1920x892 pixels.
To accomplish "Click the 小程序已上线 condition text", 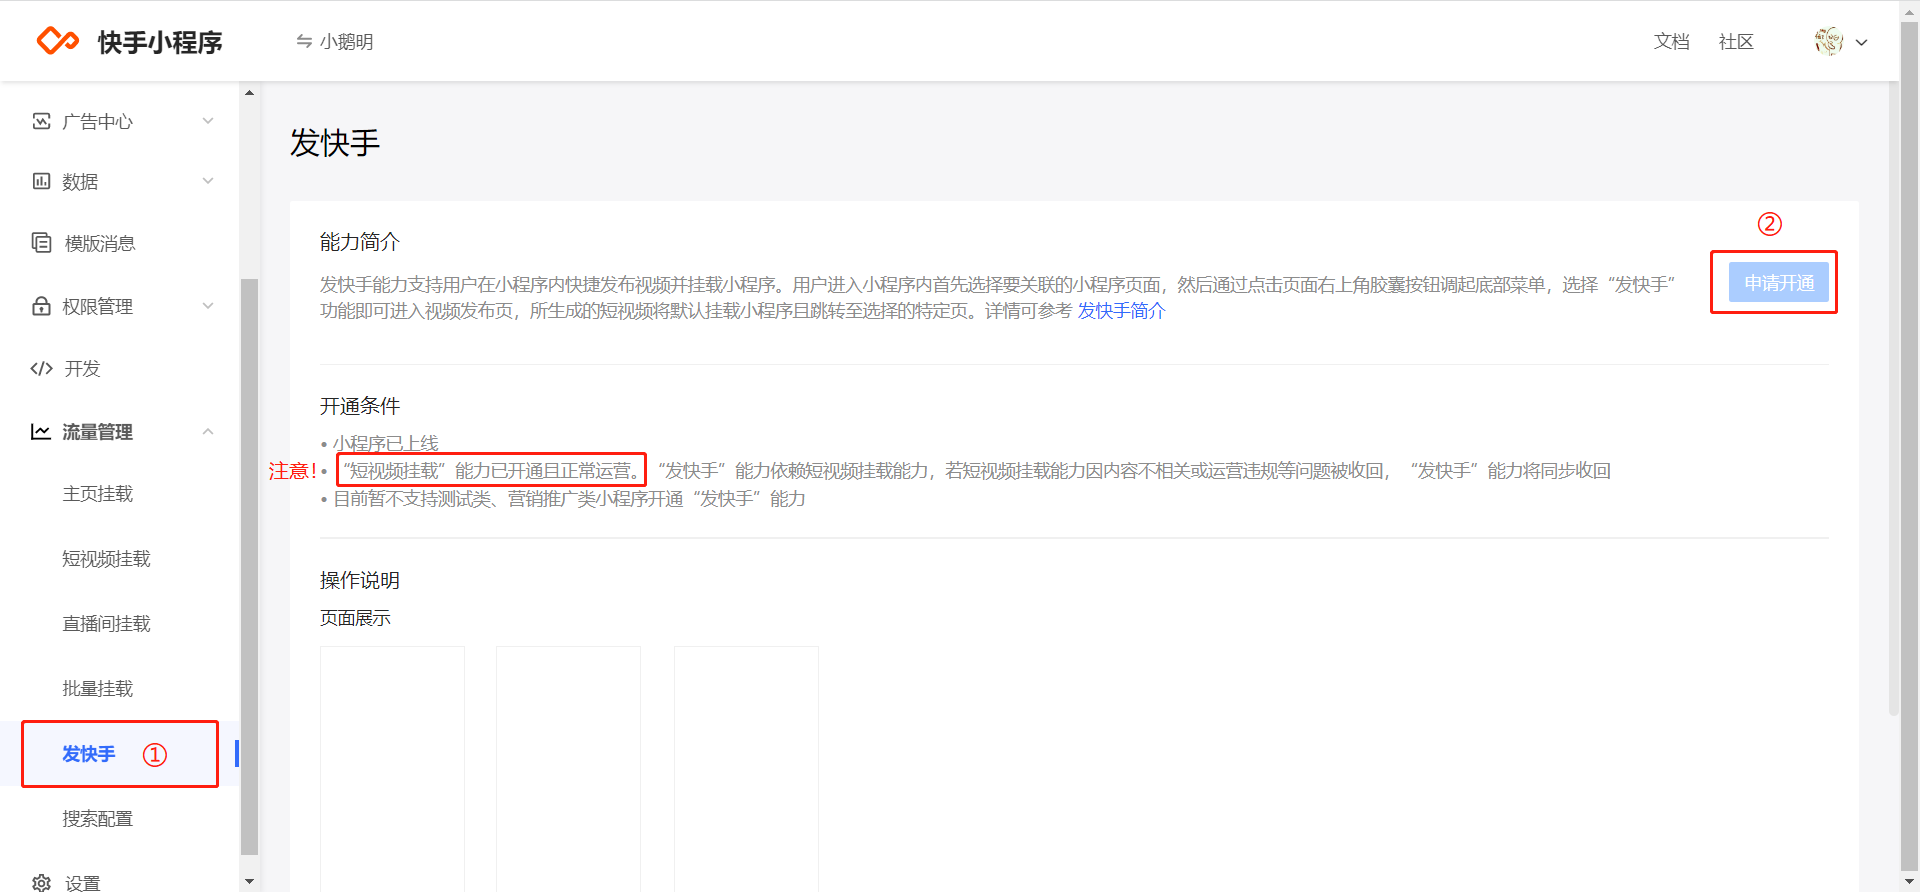I will (x=385, y=443).
